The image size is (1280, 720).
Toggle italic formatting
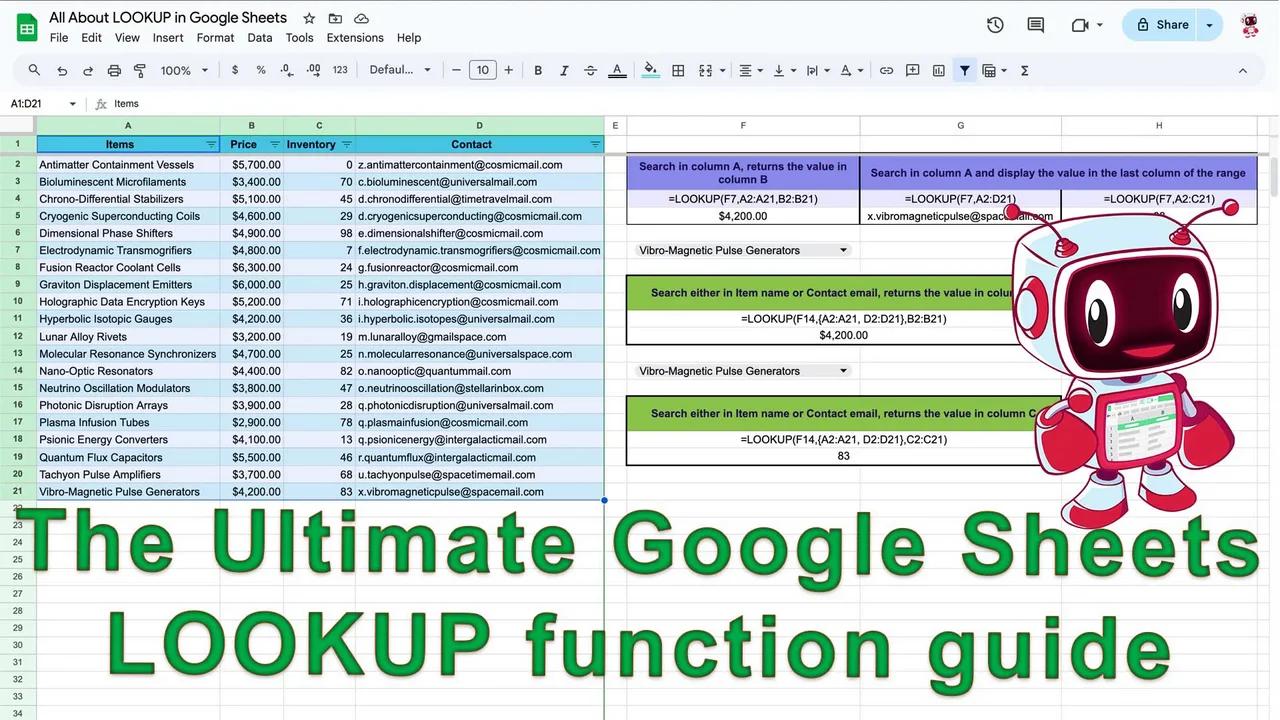pyautogui.click(x=563, y=70)
